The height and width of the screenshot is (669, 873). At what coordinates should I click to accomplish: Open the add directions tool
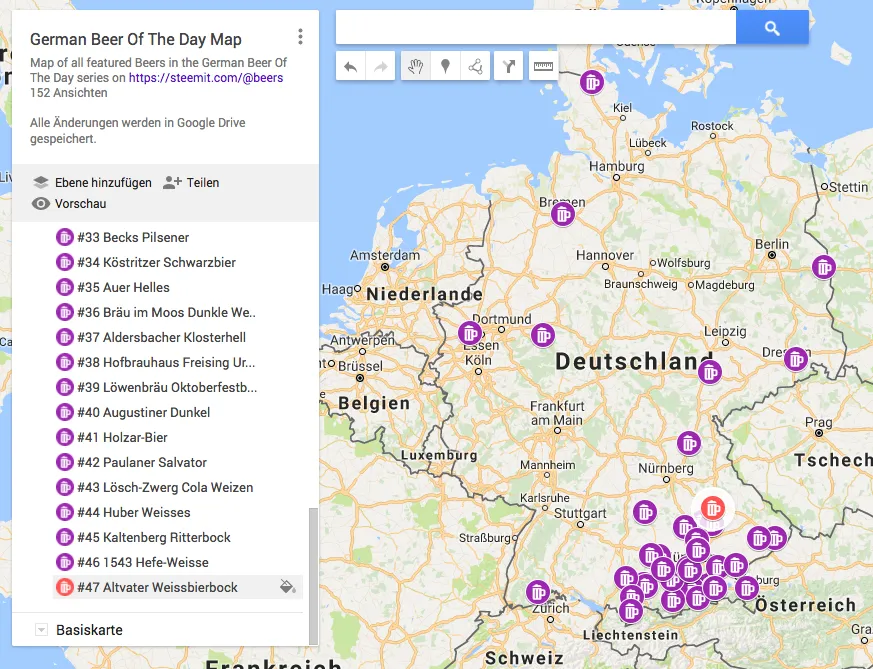[508, 66]
